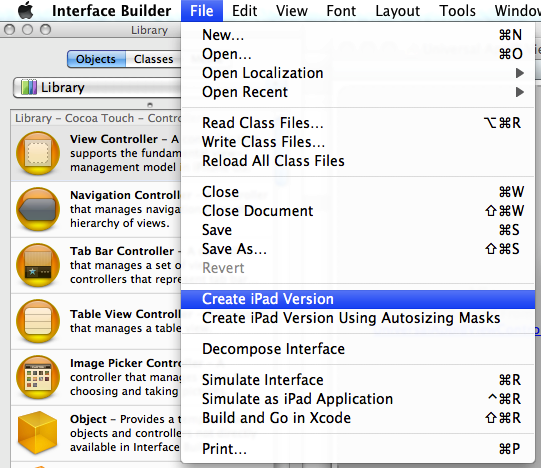This screenshot has width=541, height=468.
Task: Click the Image Picker Controller icon
Action: [38, 377]
